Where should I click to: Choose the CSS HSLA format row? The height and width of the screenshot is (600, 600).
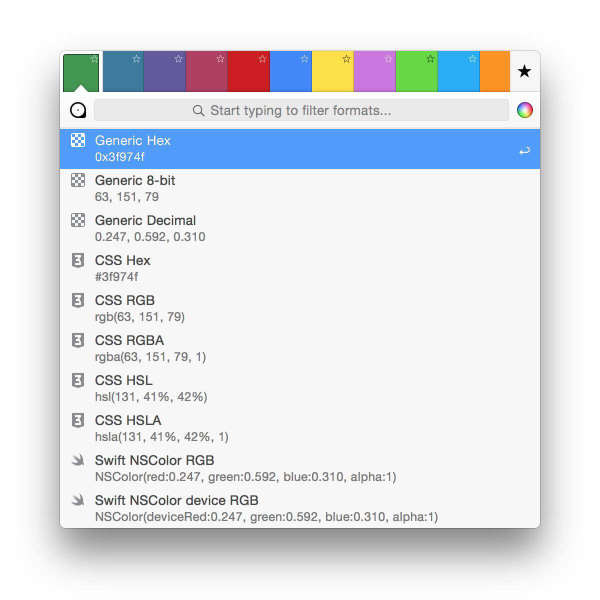coord(300,429)
